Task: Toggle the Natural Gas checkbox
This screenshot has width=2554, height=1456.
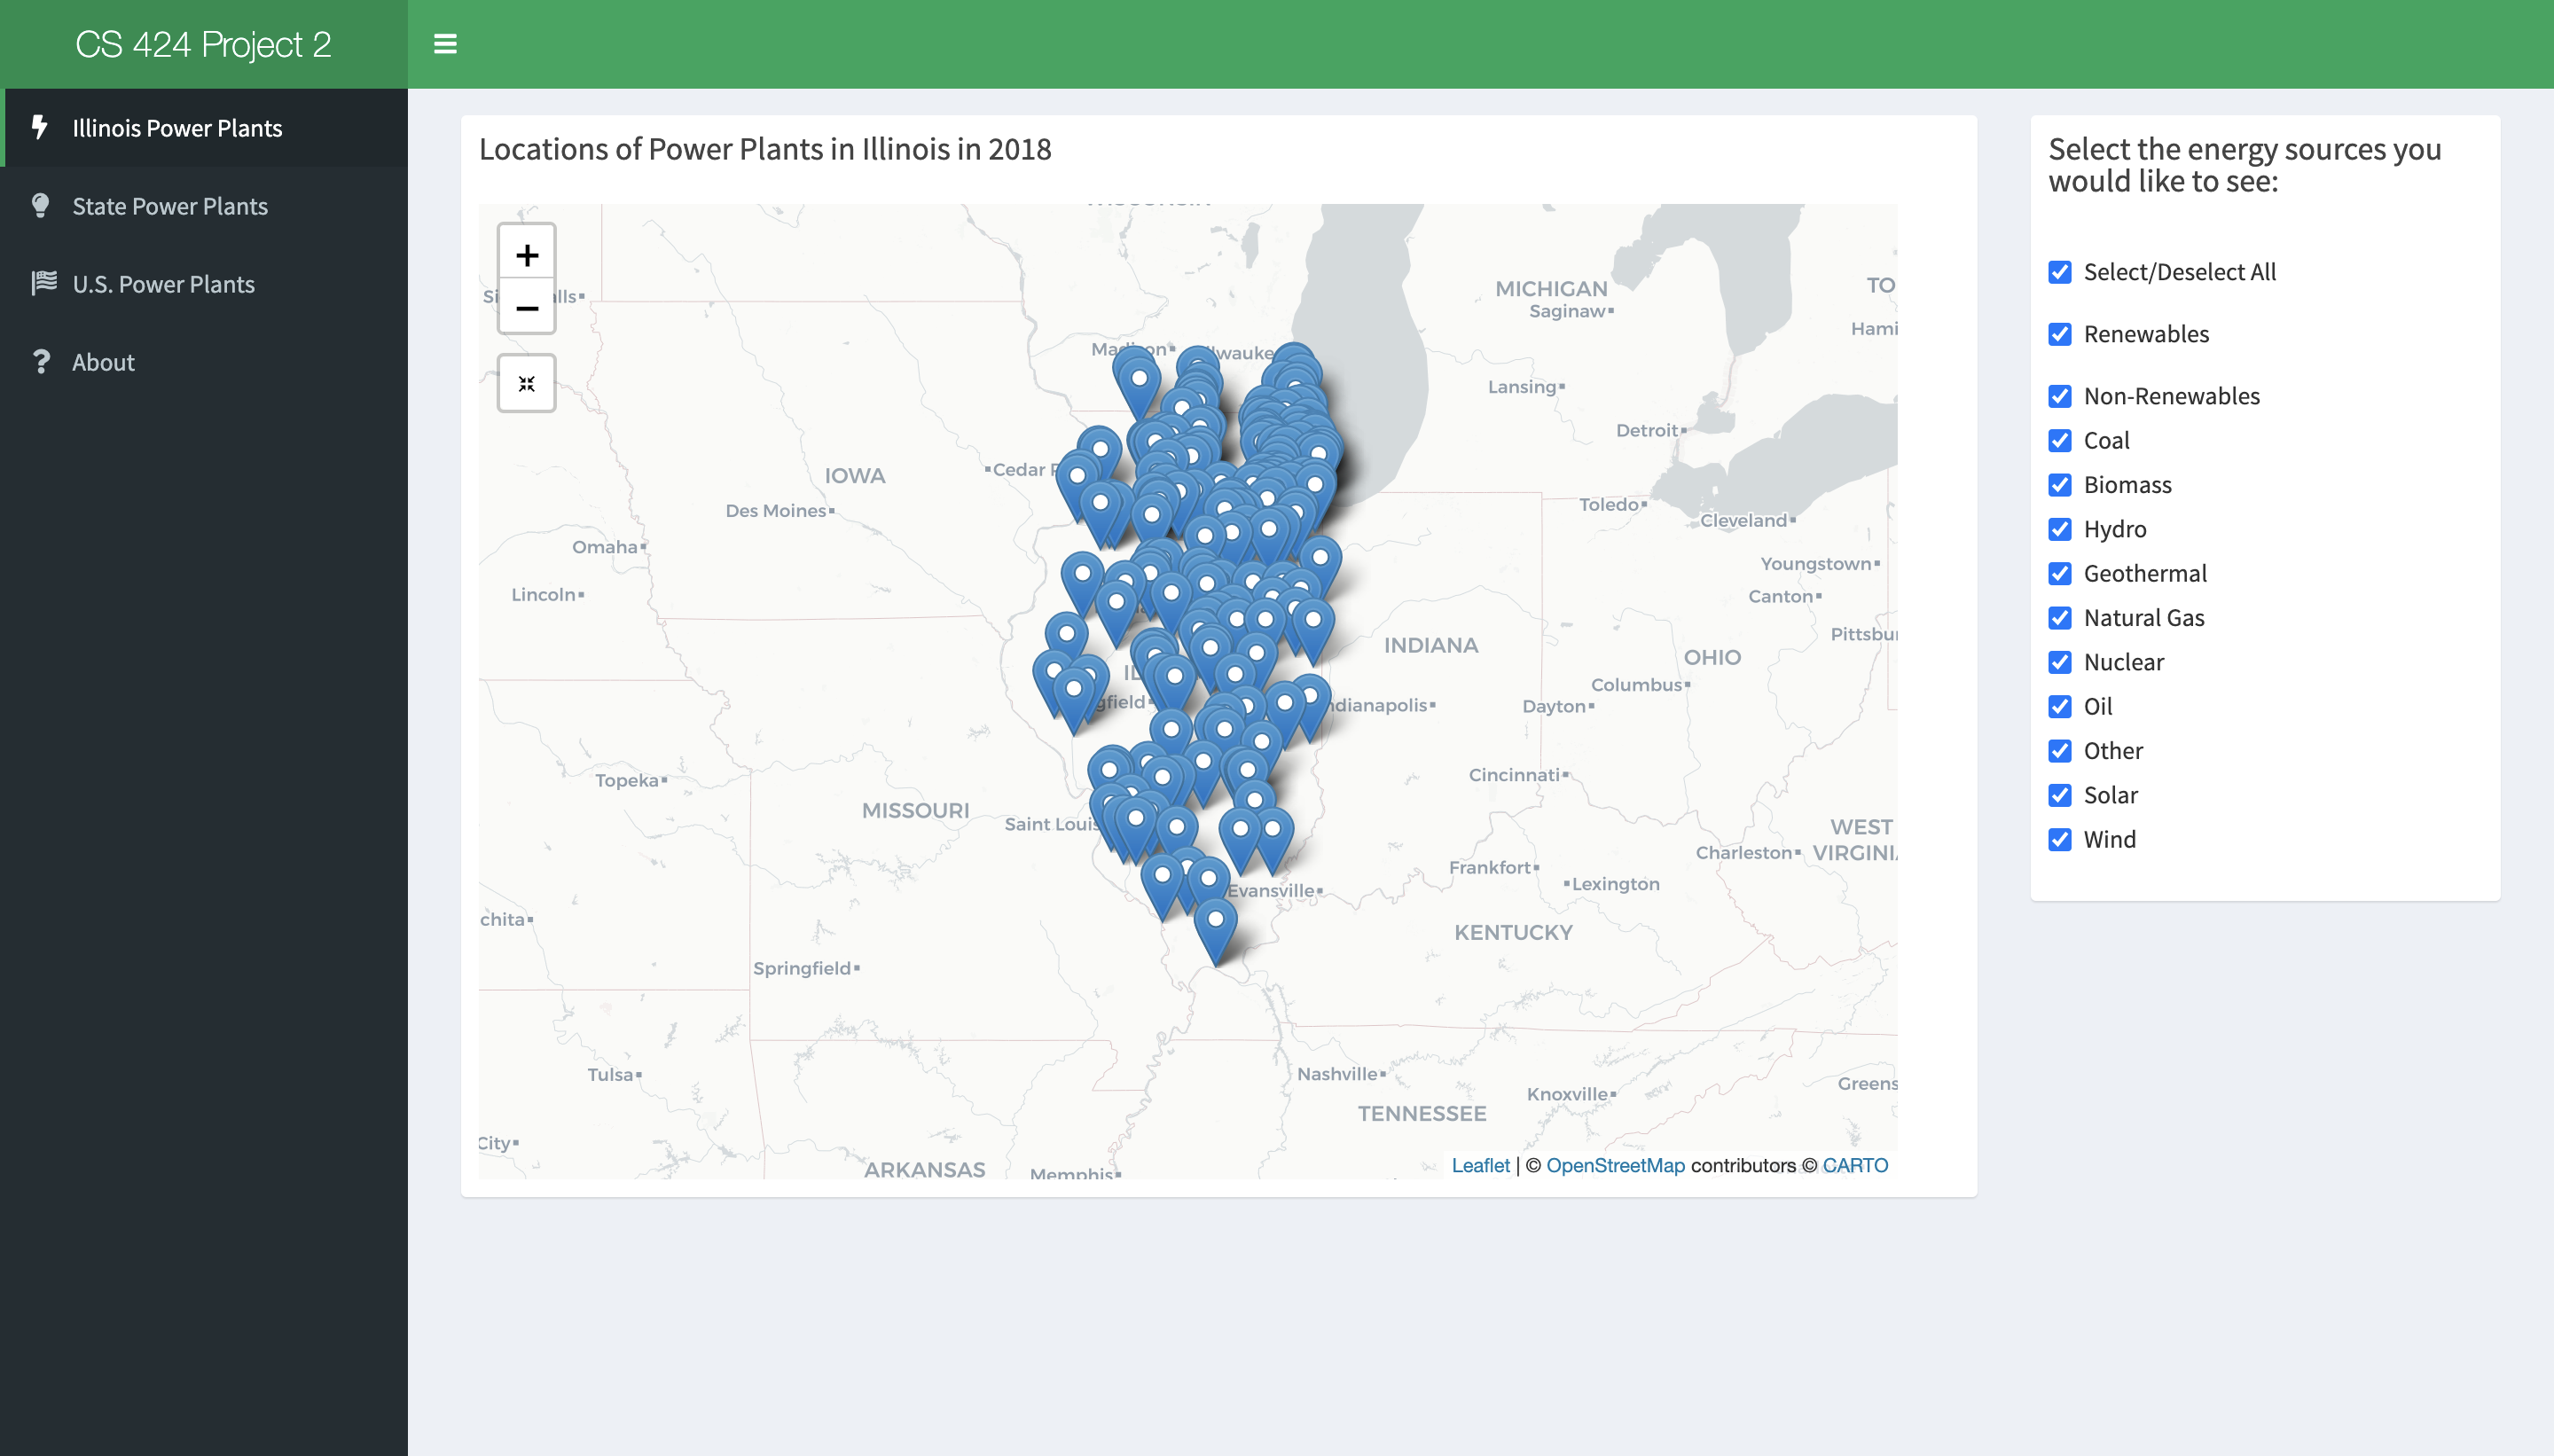Action: coord(2060,618)
